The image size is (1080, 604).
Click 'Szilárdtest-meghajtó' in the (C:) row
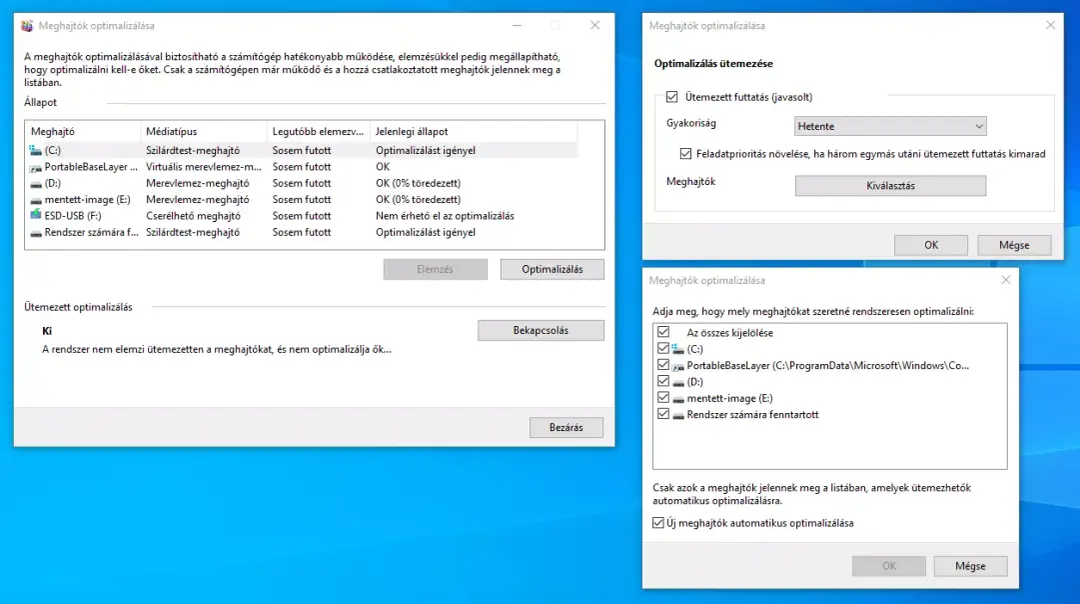pos(193,150)
